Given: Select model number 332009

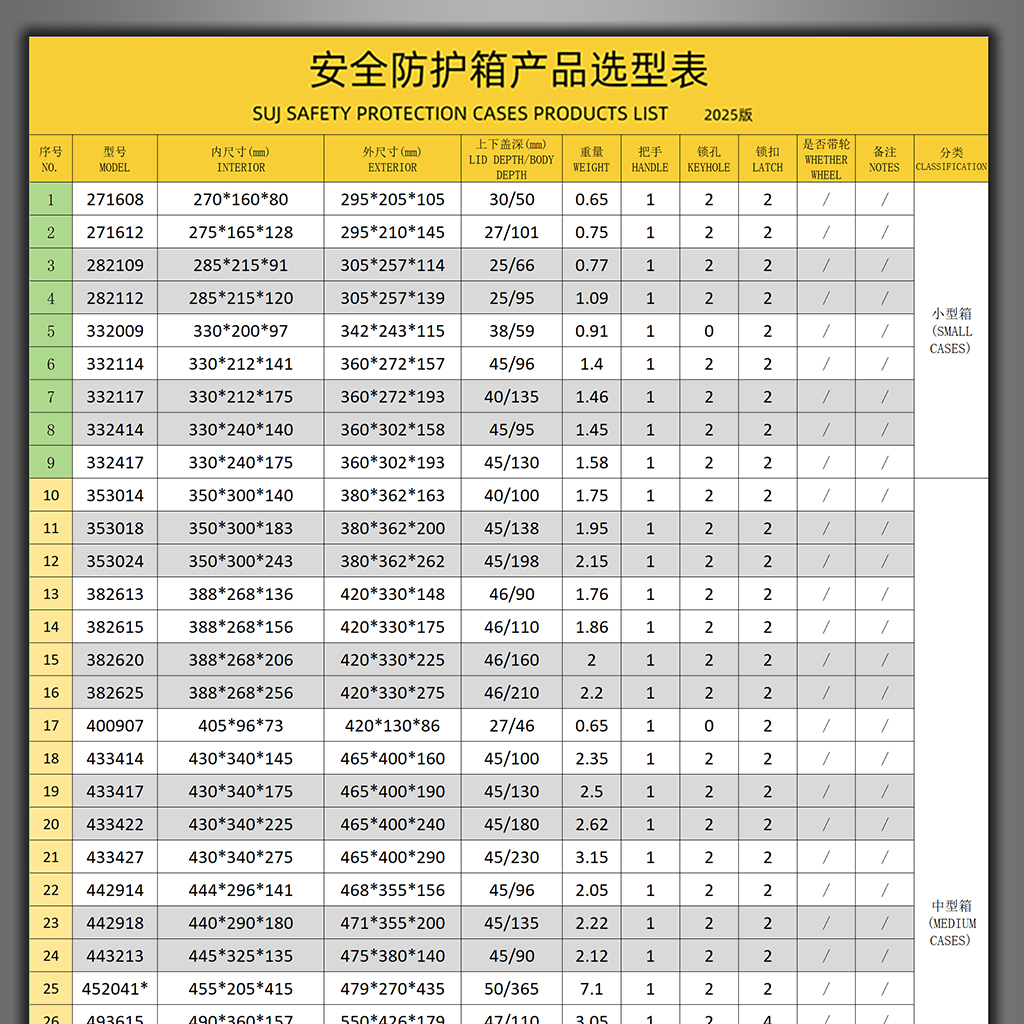Looking at the screenshot, I should pyautogui.click(x=115, y=331).
